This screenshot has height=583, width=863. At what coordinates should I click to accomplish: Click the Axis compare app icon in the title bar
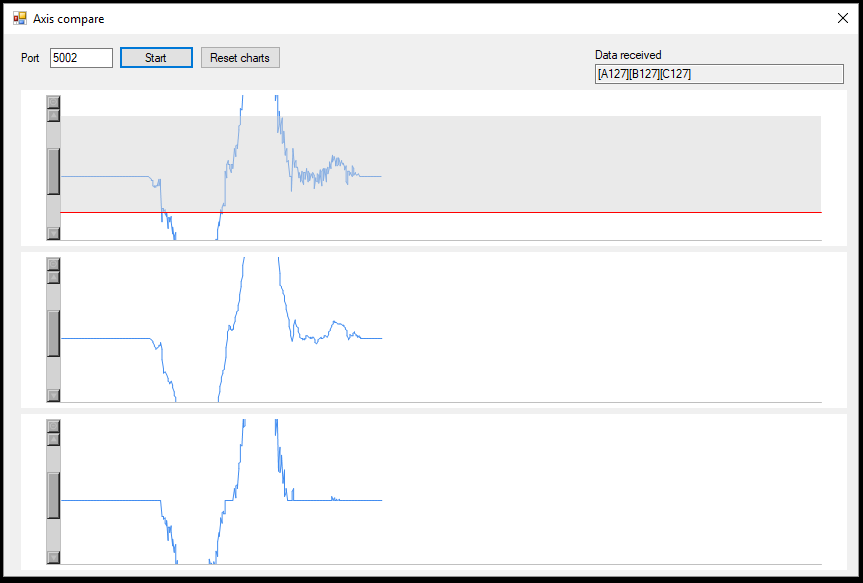[x=20, y=18]
